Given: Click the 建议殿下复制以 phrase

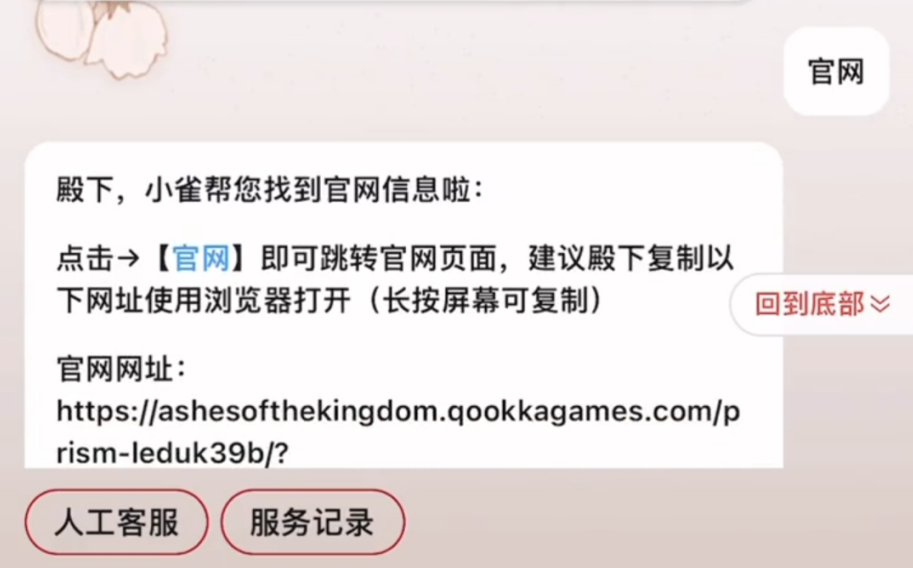Looking at the screenshot, I should [631, 258].
